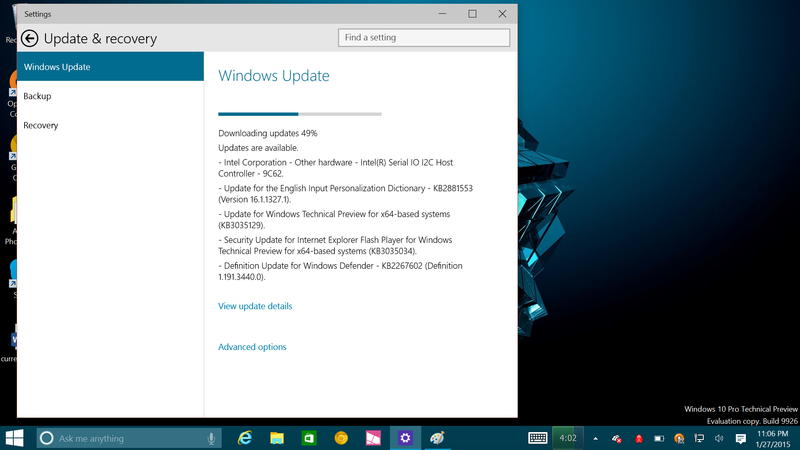Image resolution: width=800 pixels, height=450 pixels.
Task: Click the download progress bar
Action: tap(299, 114)
